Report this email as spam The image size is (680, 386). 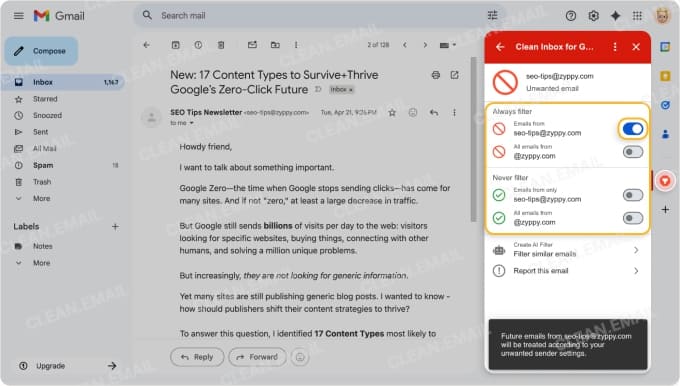click(198, 45)
